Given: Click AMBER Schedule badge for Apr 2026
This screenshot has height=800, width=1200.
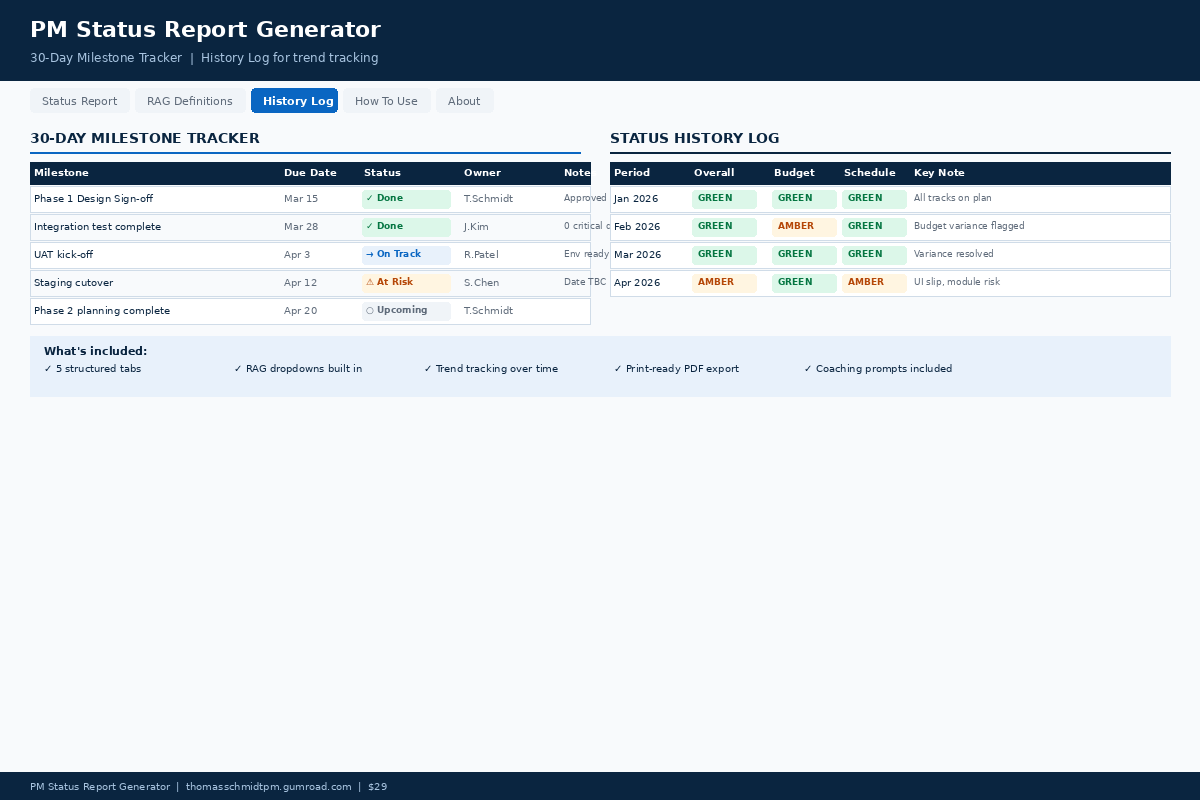Looking at the screenshot, I should pyautogui.click(x=874, y=283).
